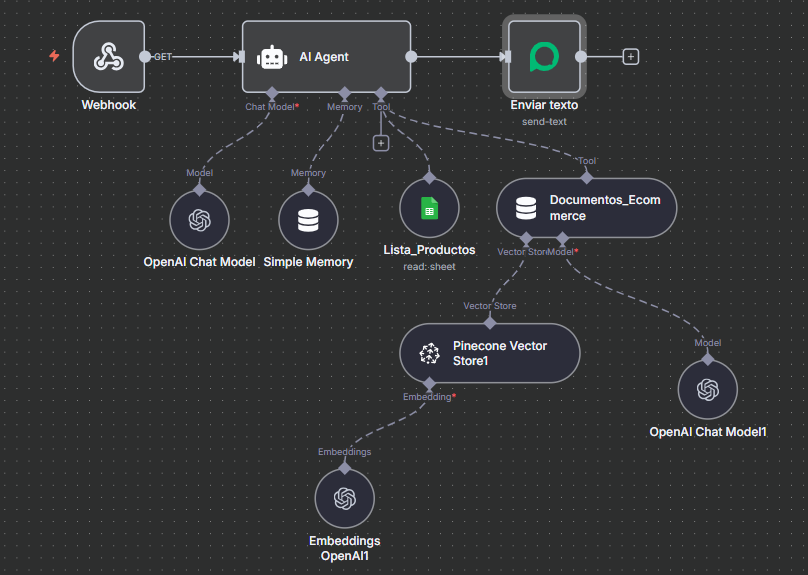Screen dimensions: 808x575
Task: Click the AI Agent Chat Model connector
Action: [x=272, y=93]
